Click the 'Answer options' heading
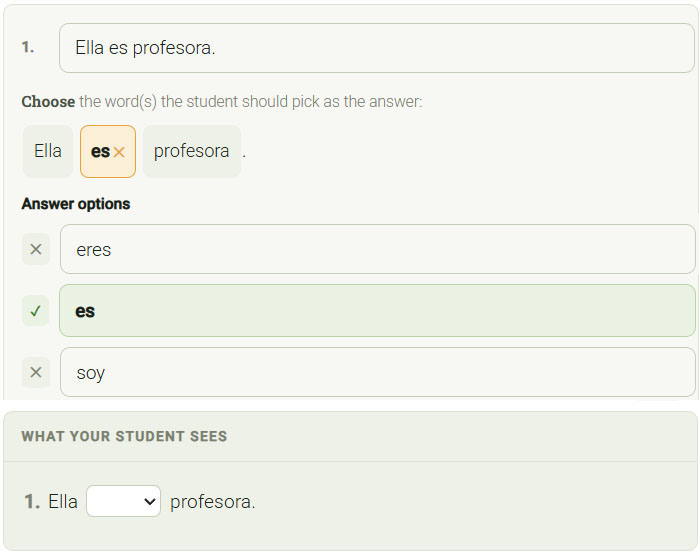The image size is (700, 555). click(x=76, y=204)
